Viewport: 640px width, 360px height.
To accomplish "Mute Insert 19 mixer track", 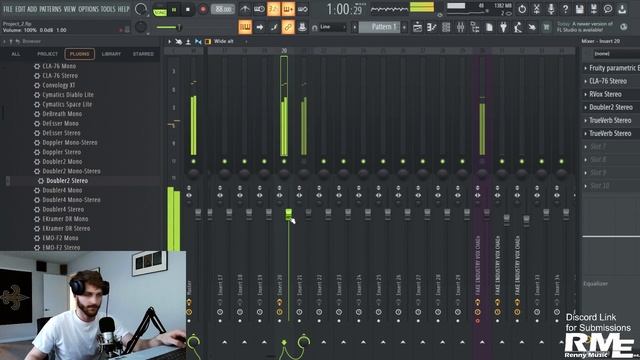I will pos(264,162).
